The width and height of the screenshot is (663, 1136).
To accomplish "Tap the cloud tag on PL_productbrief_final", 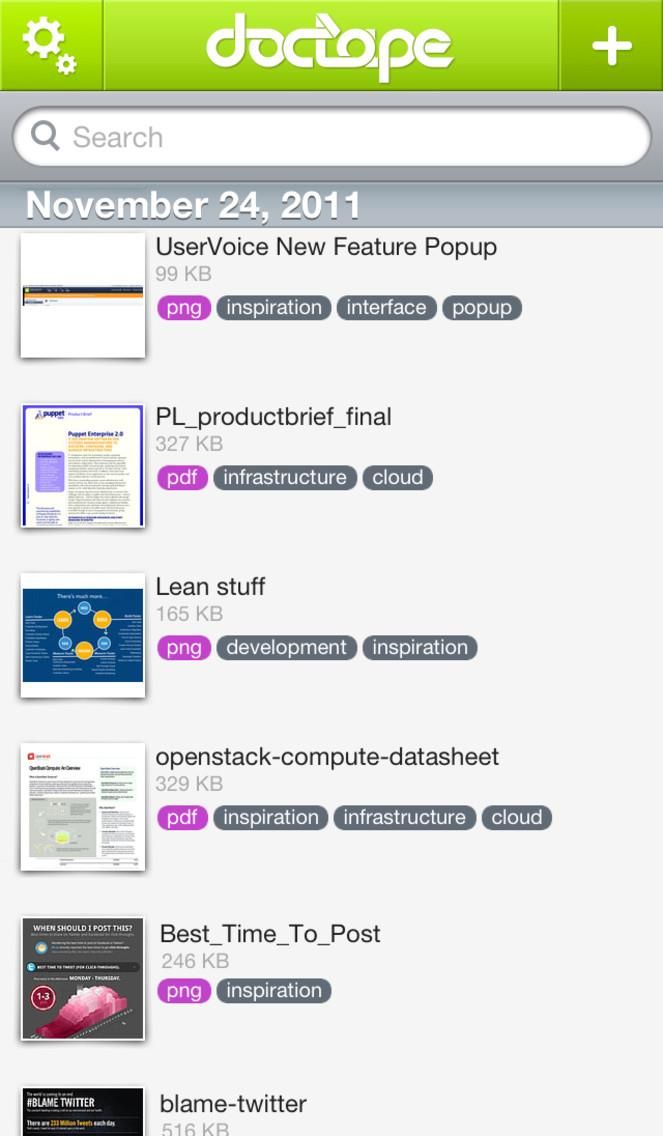I will tap(397, 477).
